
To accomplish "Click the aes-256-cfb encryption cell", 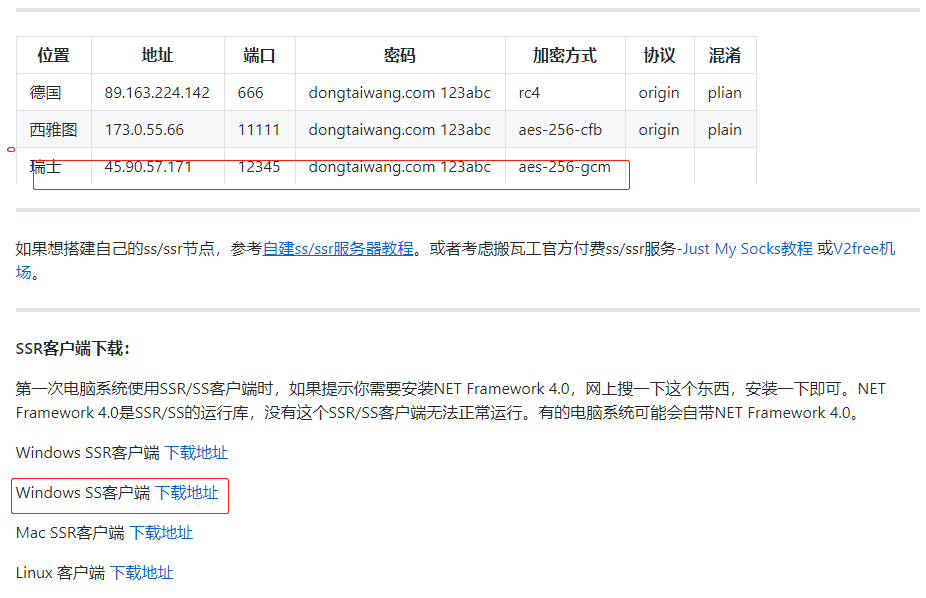I will (x=565, y=130).
